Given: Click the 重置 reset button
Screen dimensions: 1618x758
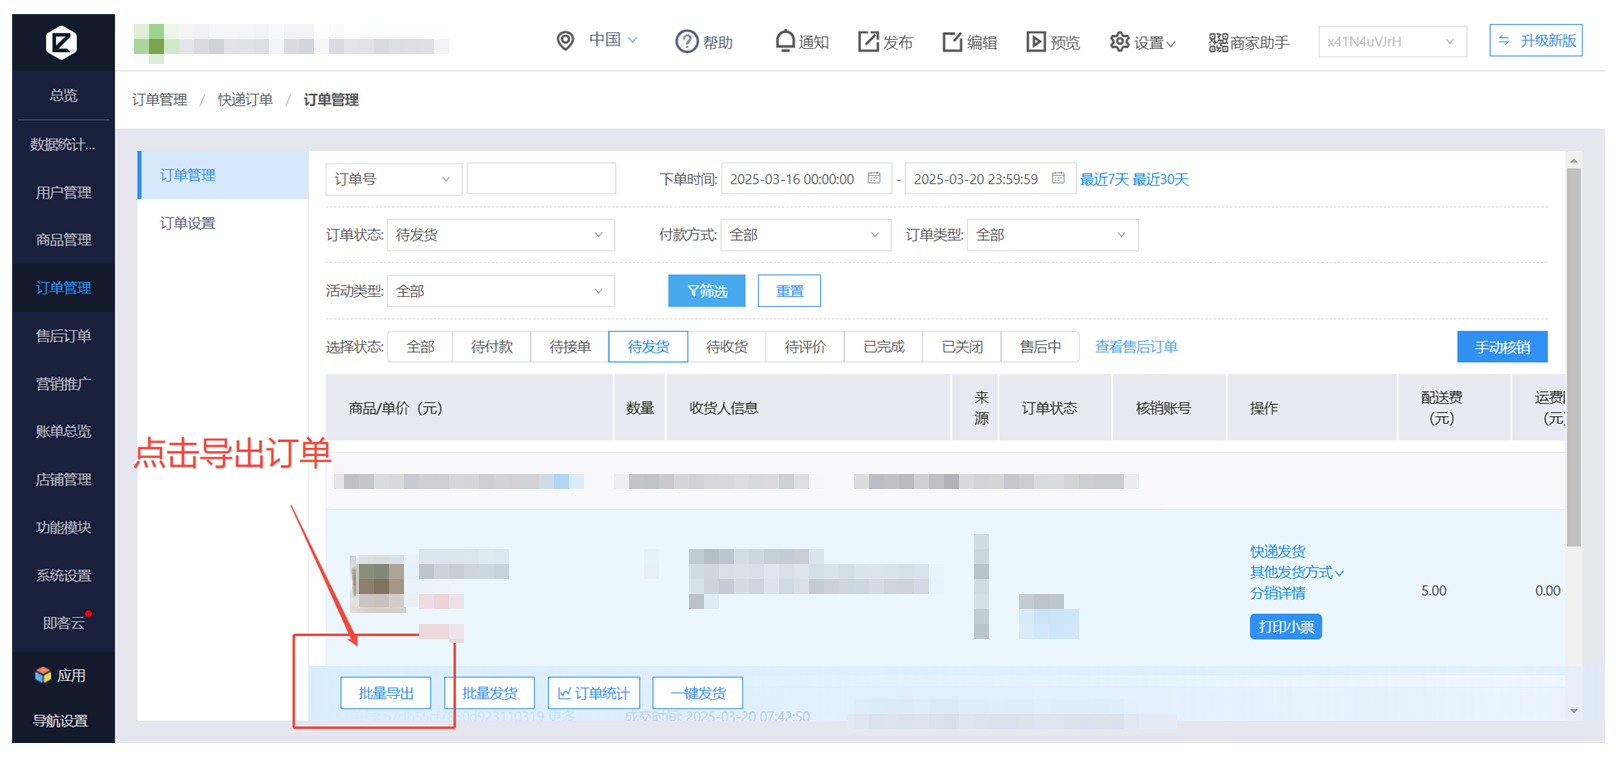Looking at the screenshot, I should click(790, 291).
